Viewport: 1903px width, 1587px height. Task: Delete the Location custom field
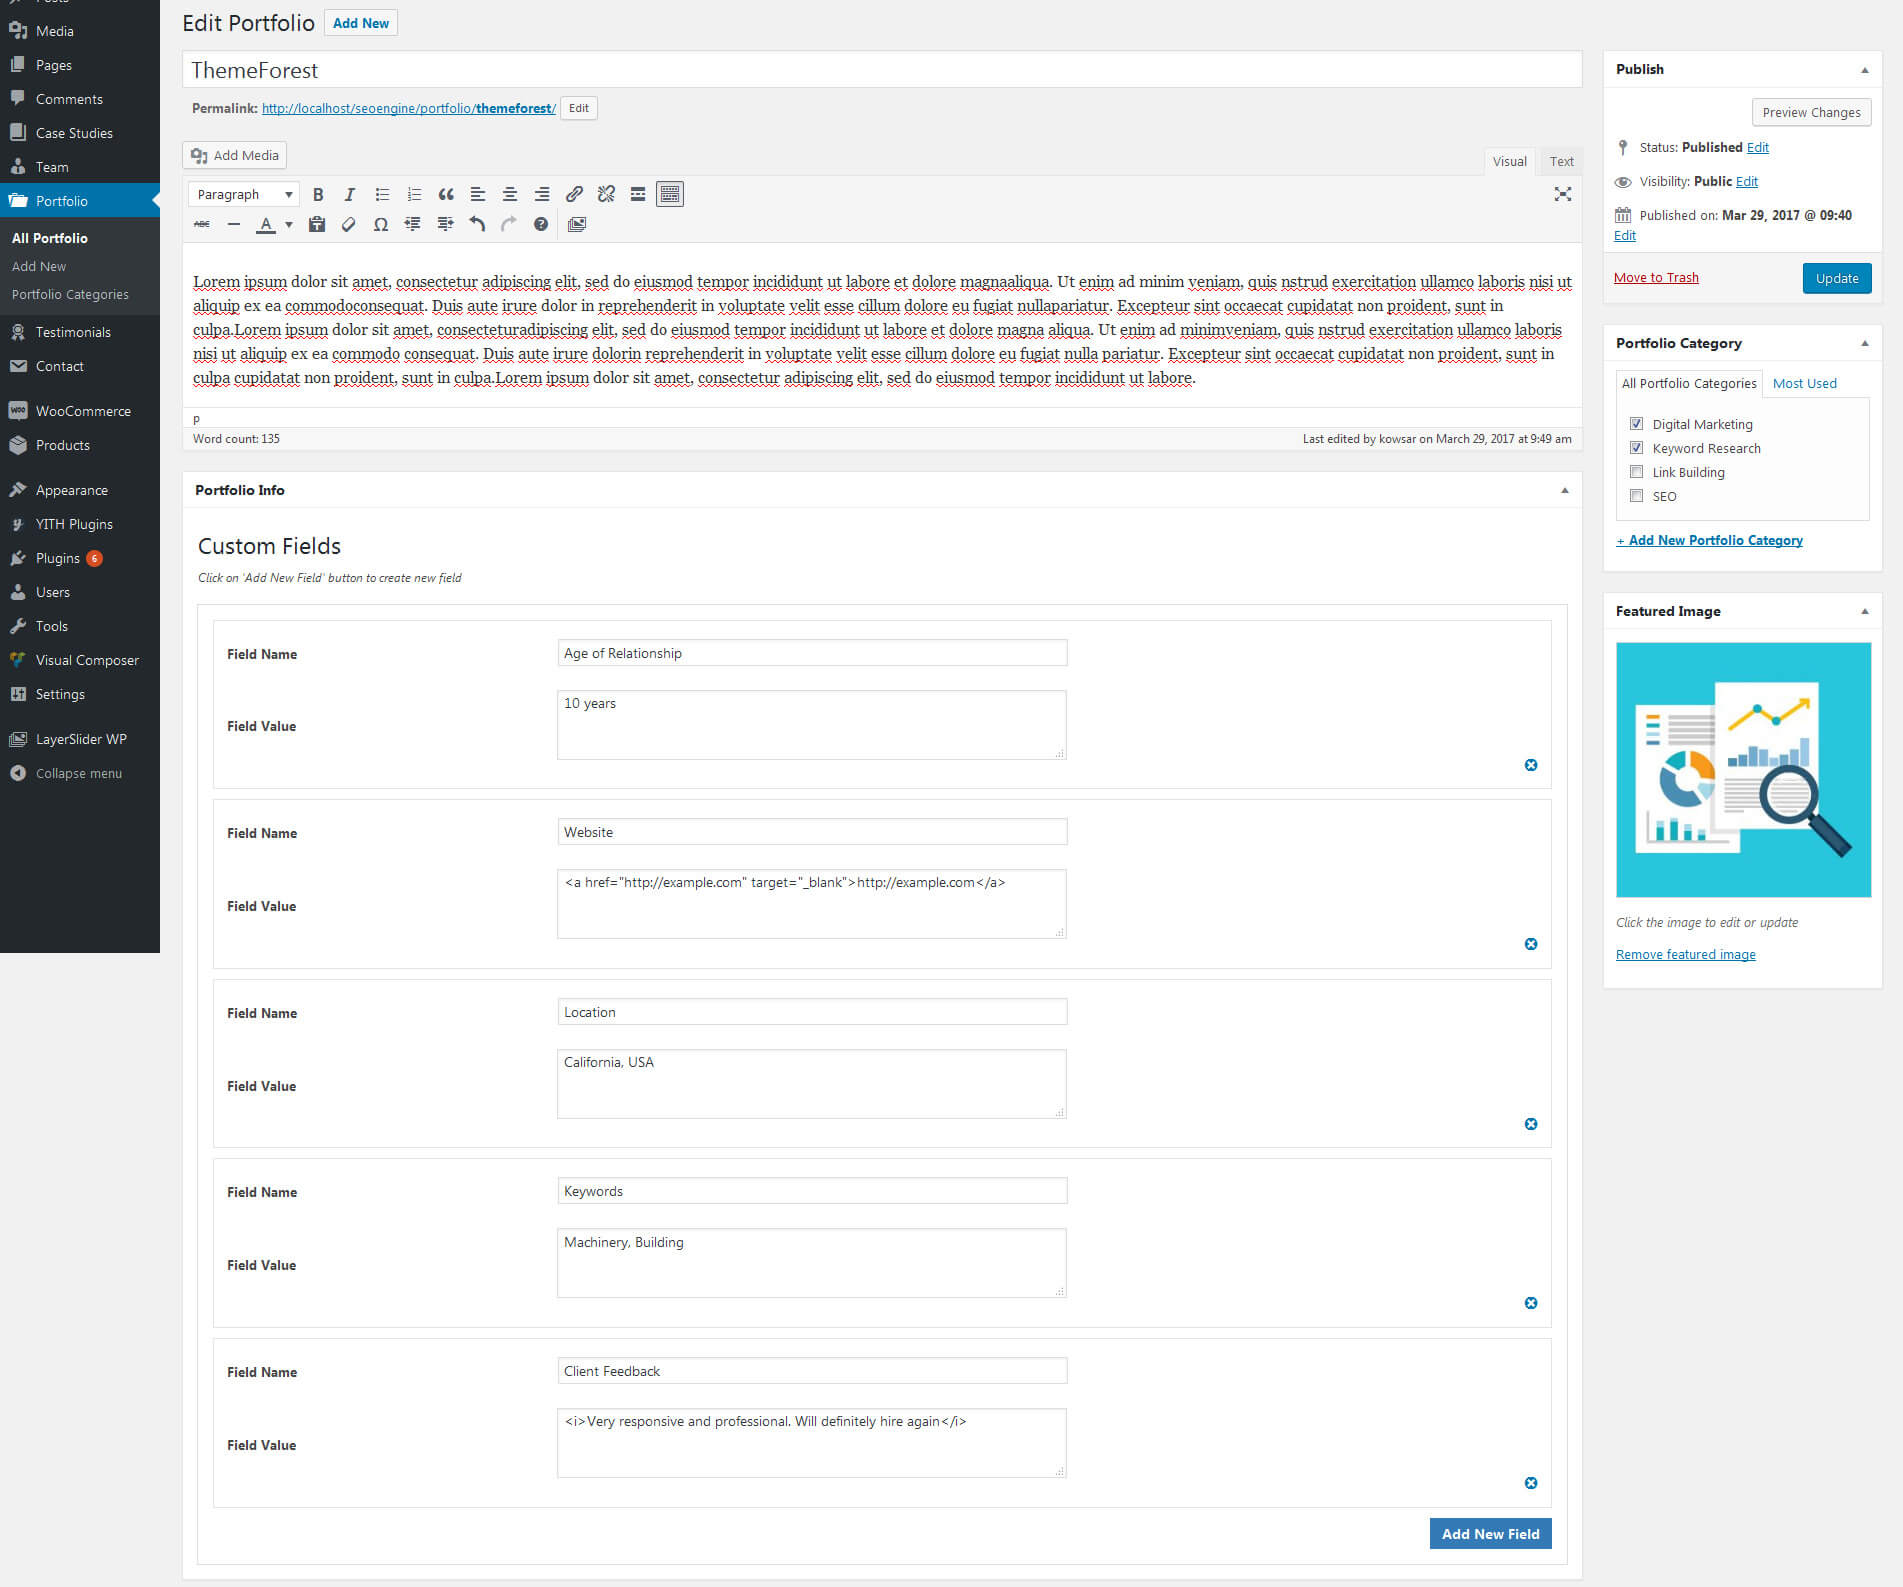(x=1531, y=1124)
